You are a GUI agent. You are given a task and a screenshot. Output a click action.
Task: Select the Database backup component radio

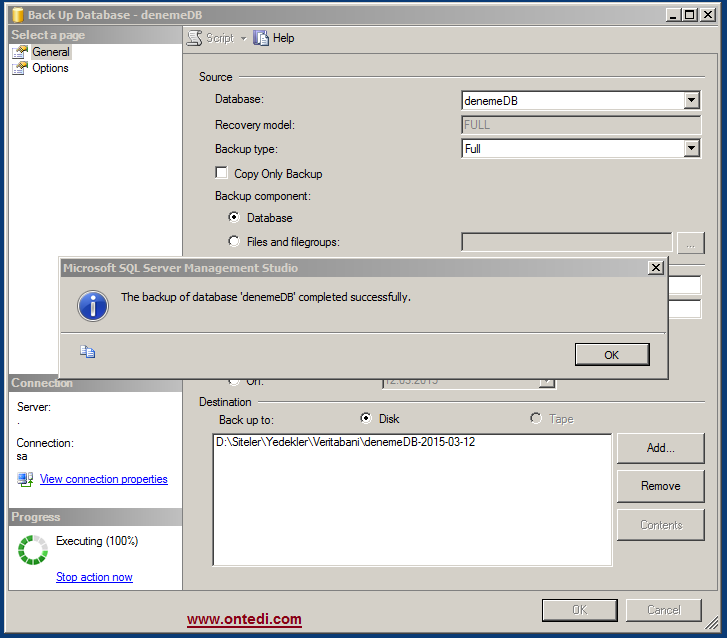[x=234, y=217]
